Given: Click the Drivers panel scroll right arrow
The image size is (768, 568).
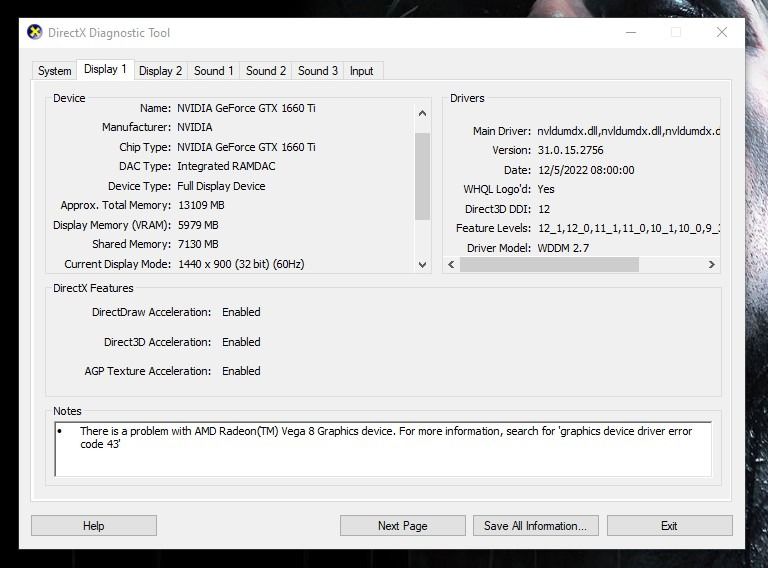Looking at the screenshot, I should pos(712,265).
